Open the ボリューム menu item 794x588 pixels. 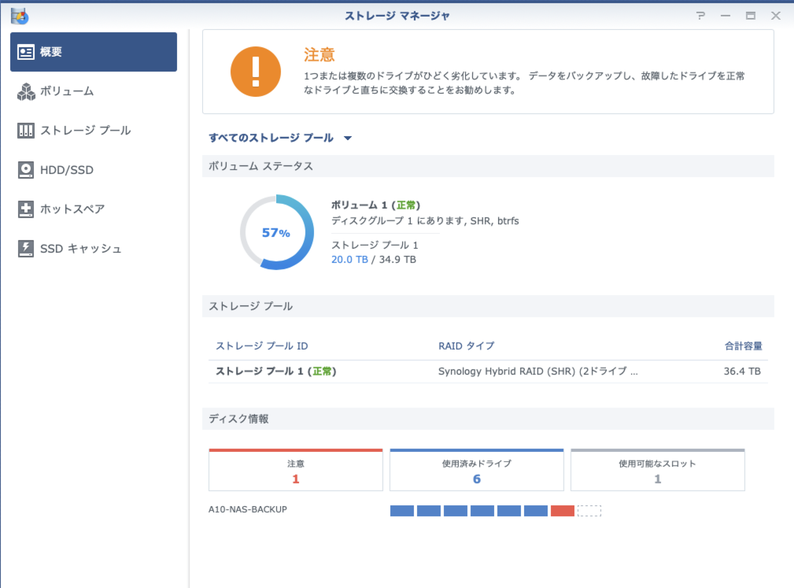coord(67,91)
